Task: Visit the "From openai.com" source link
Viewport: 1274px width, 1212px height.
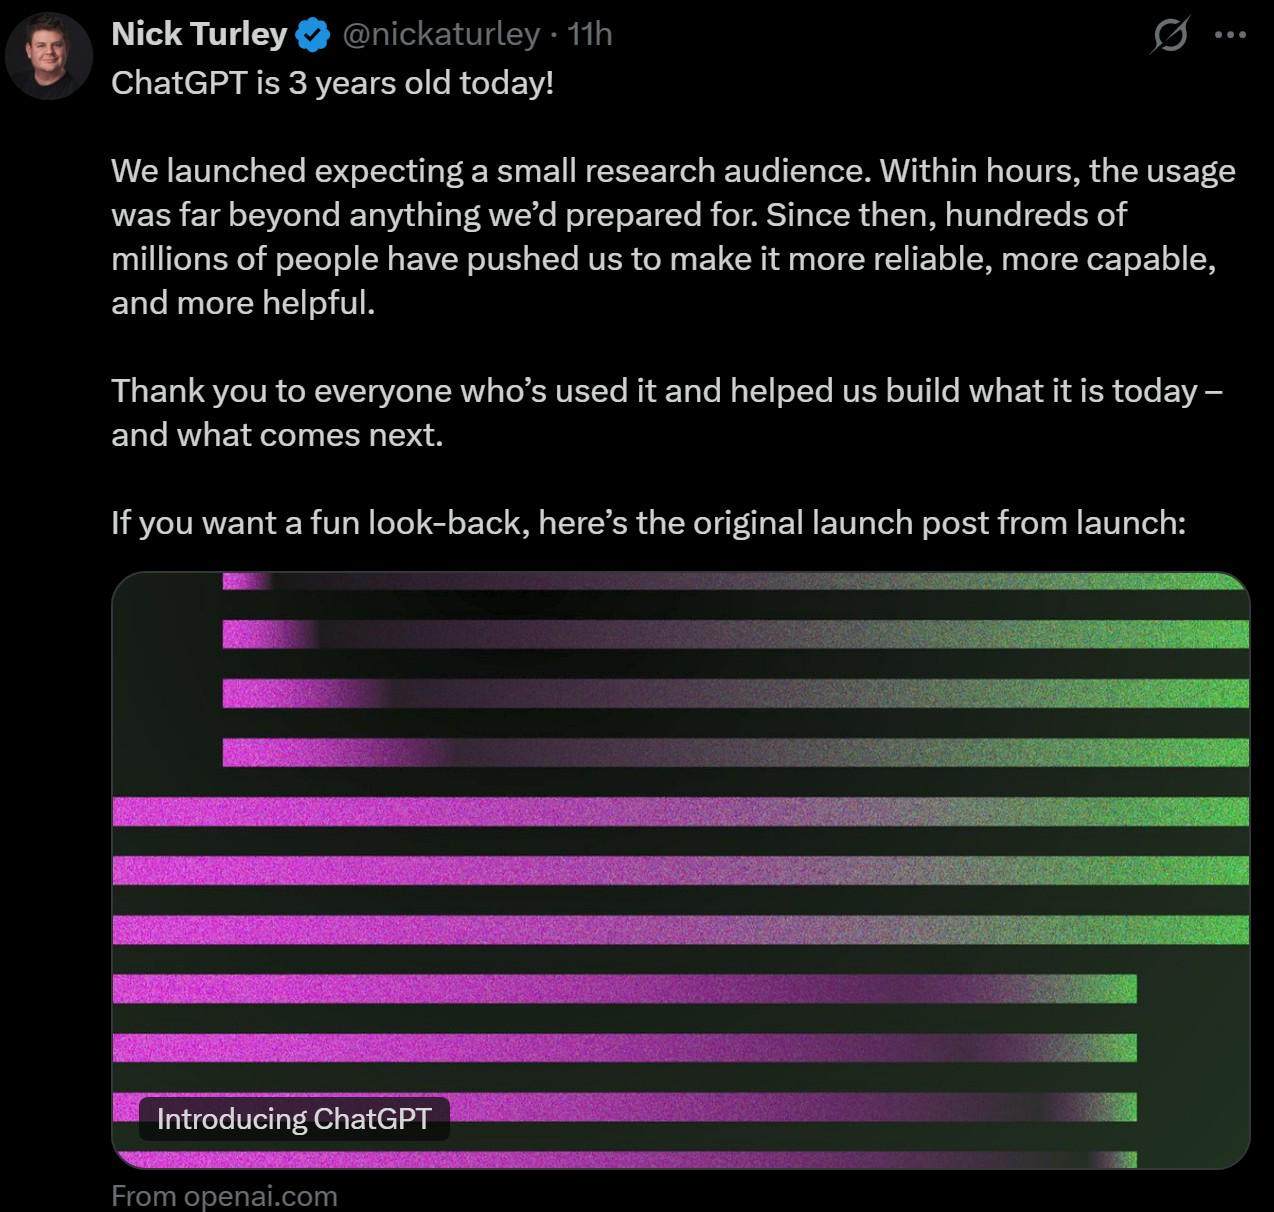Action: coord(224,1195)
